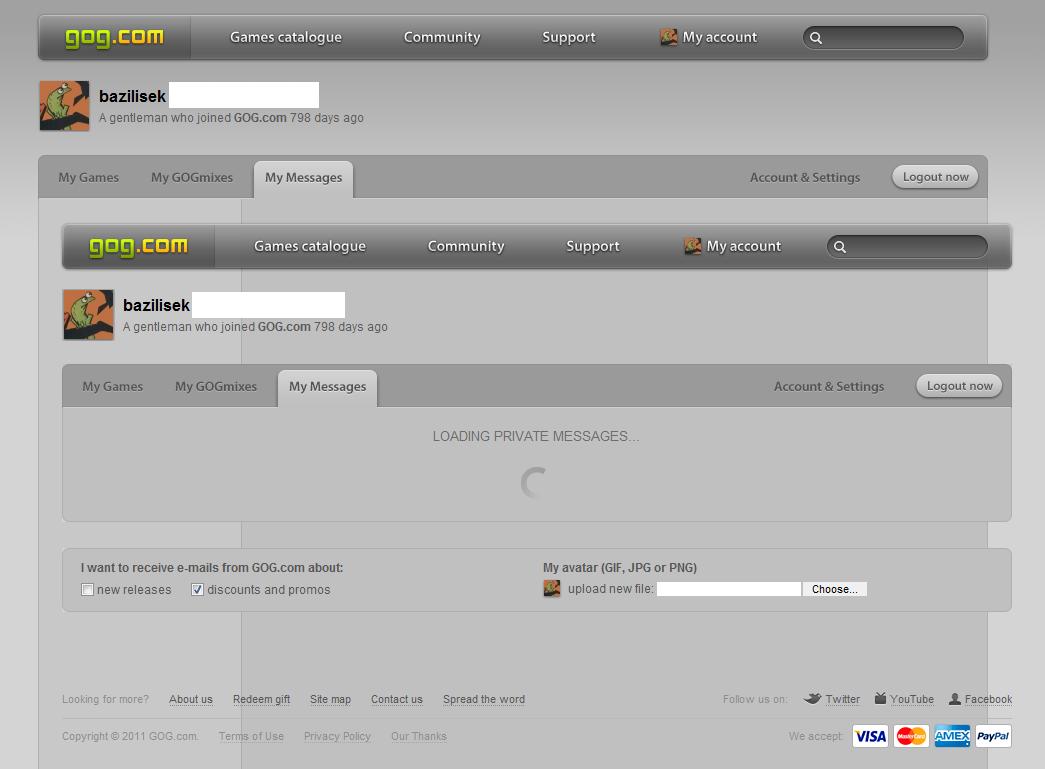Click the small avatar icon beside inner My account
Image resolution: width=1045 pixels, height=769 pixels.
692,246
